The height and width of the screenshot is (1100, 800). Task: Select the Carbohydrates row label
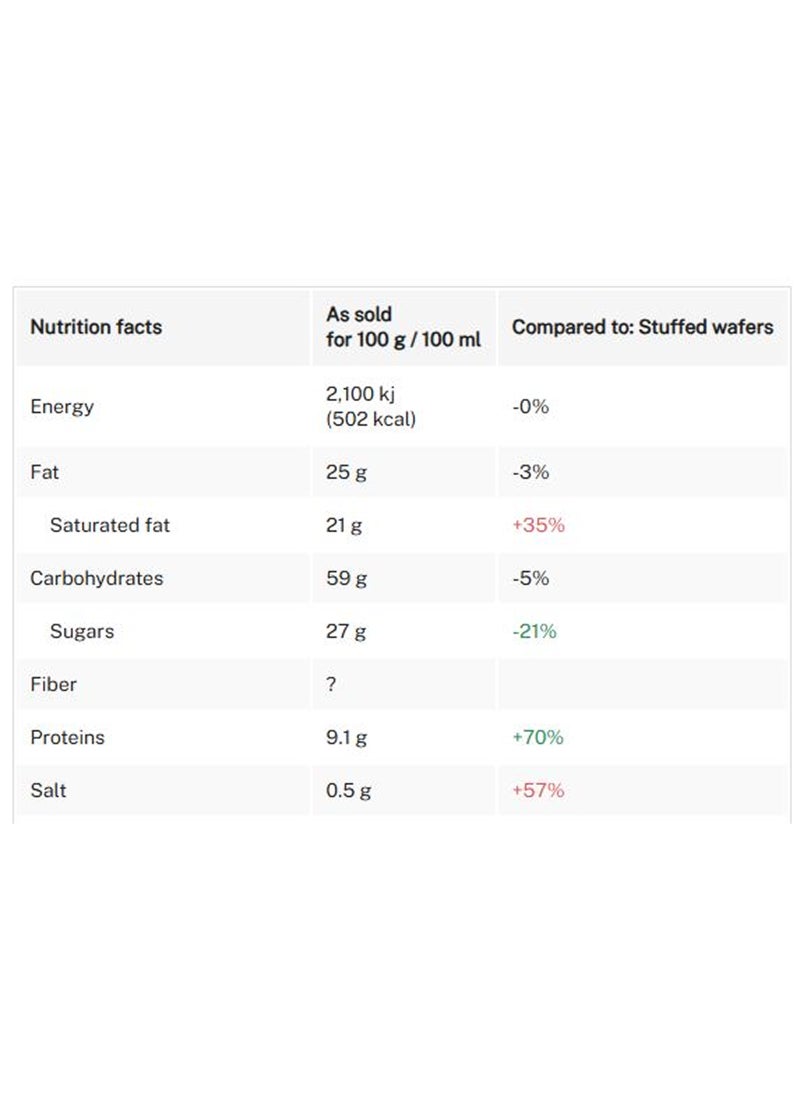(96, 578)
